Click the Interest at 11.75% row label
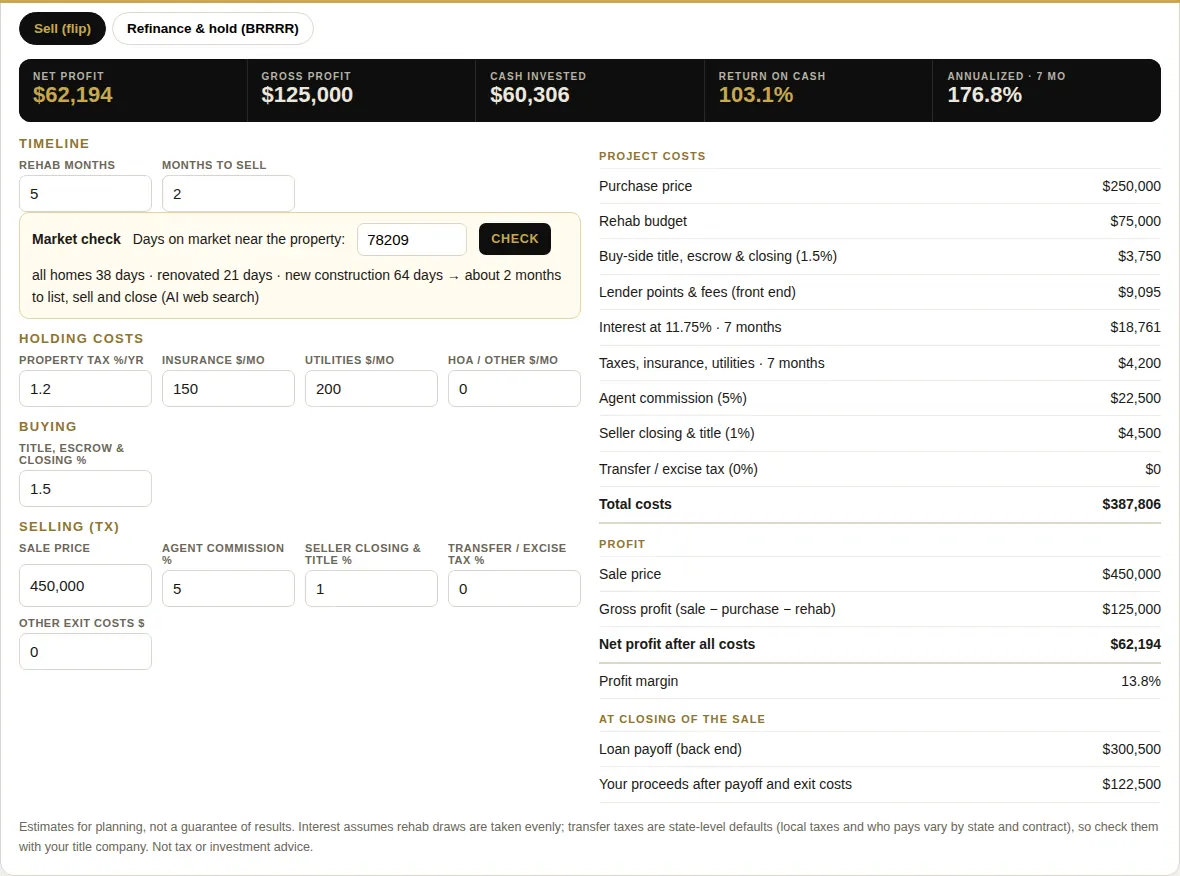 point(690,327)
